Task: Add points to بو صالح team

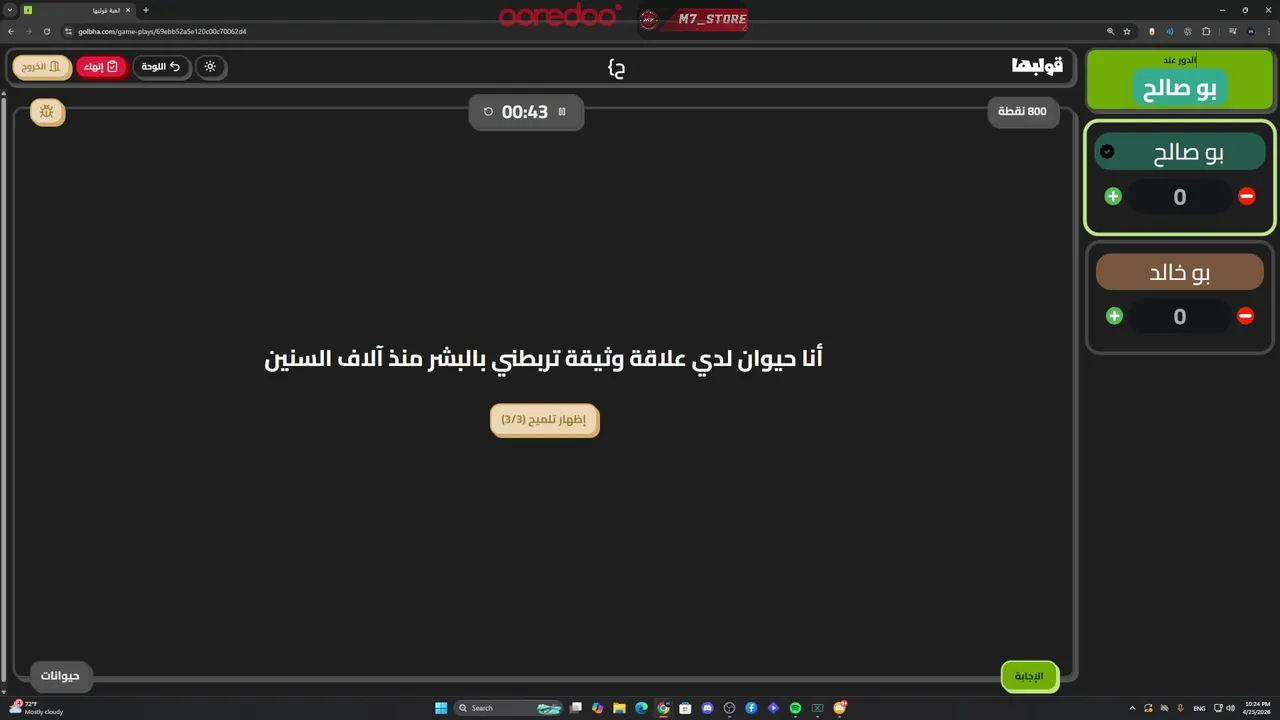Action: [1113, 196]
